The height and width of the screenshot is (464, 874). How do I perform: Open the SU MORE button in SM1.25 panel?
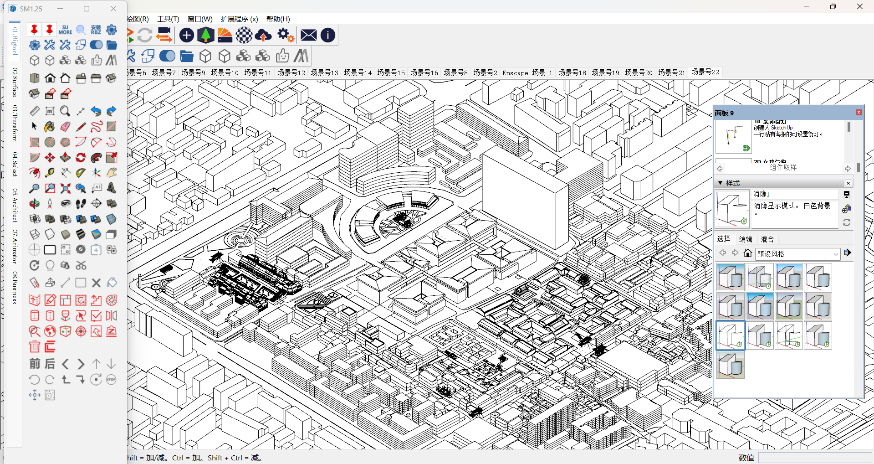[x=65, y=30]
